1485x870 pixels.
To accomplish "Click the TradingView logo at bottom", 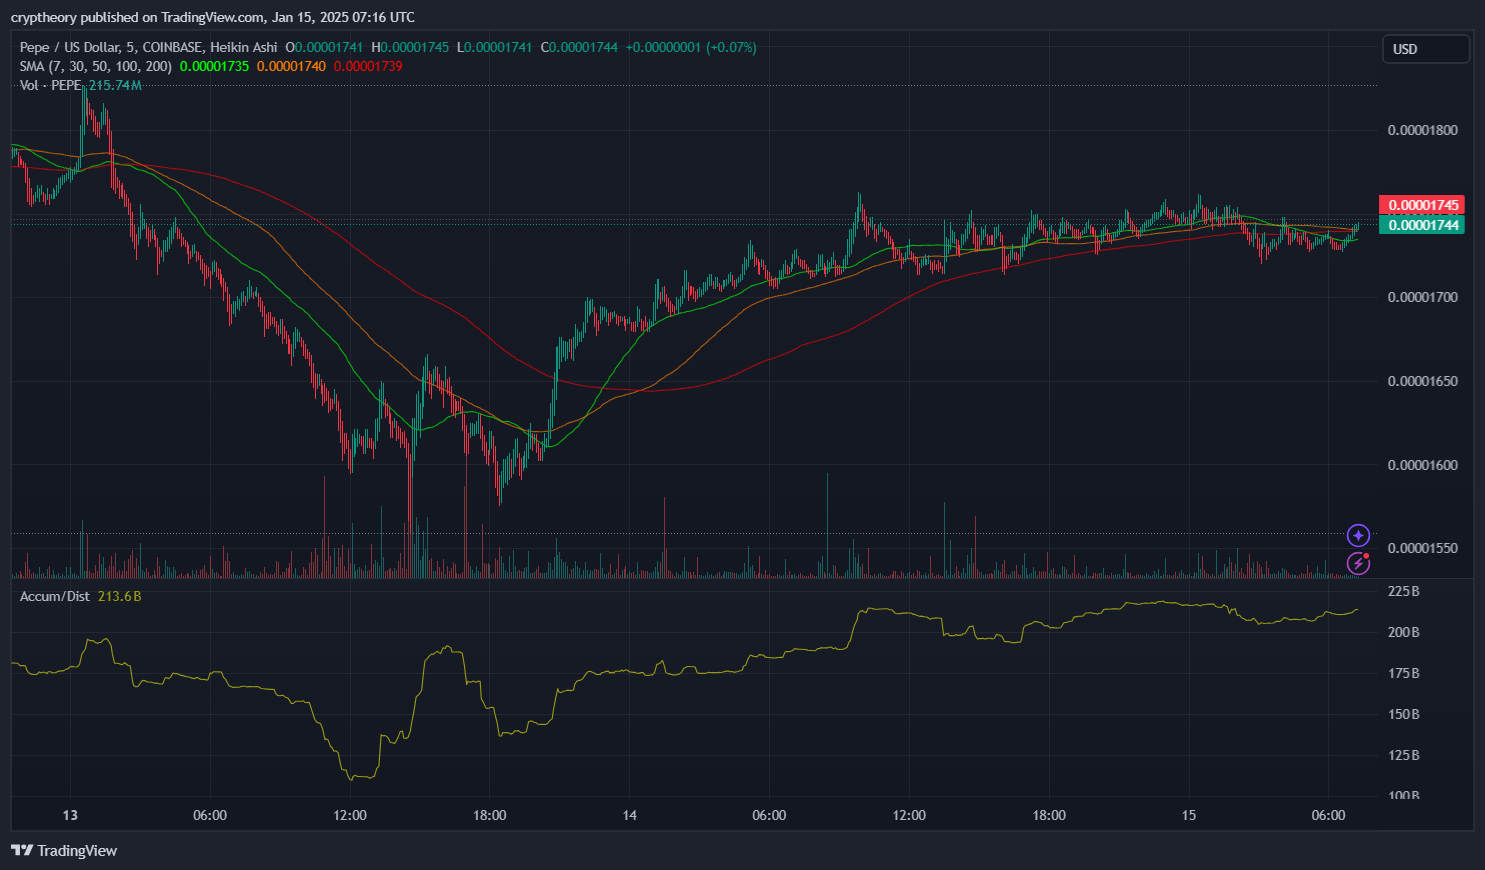I will [64, 851].
